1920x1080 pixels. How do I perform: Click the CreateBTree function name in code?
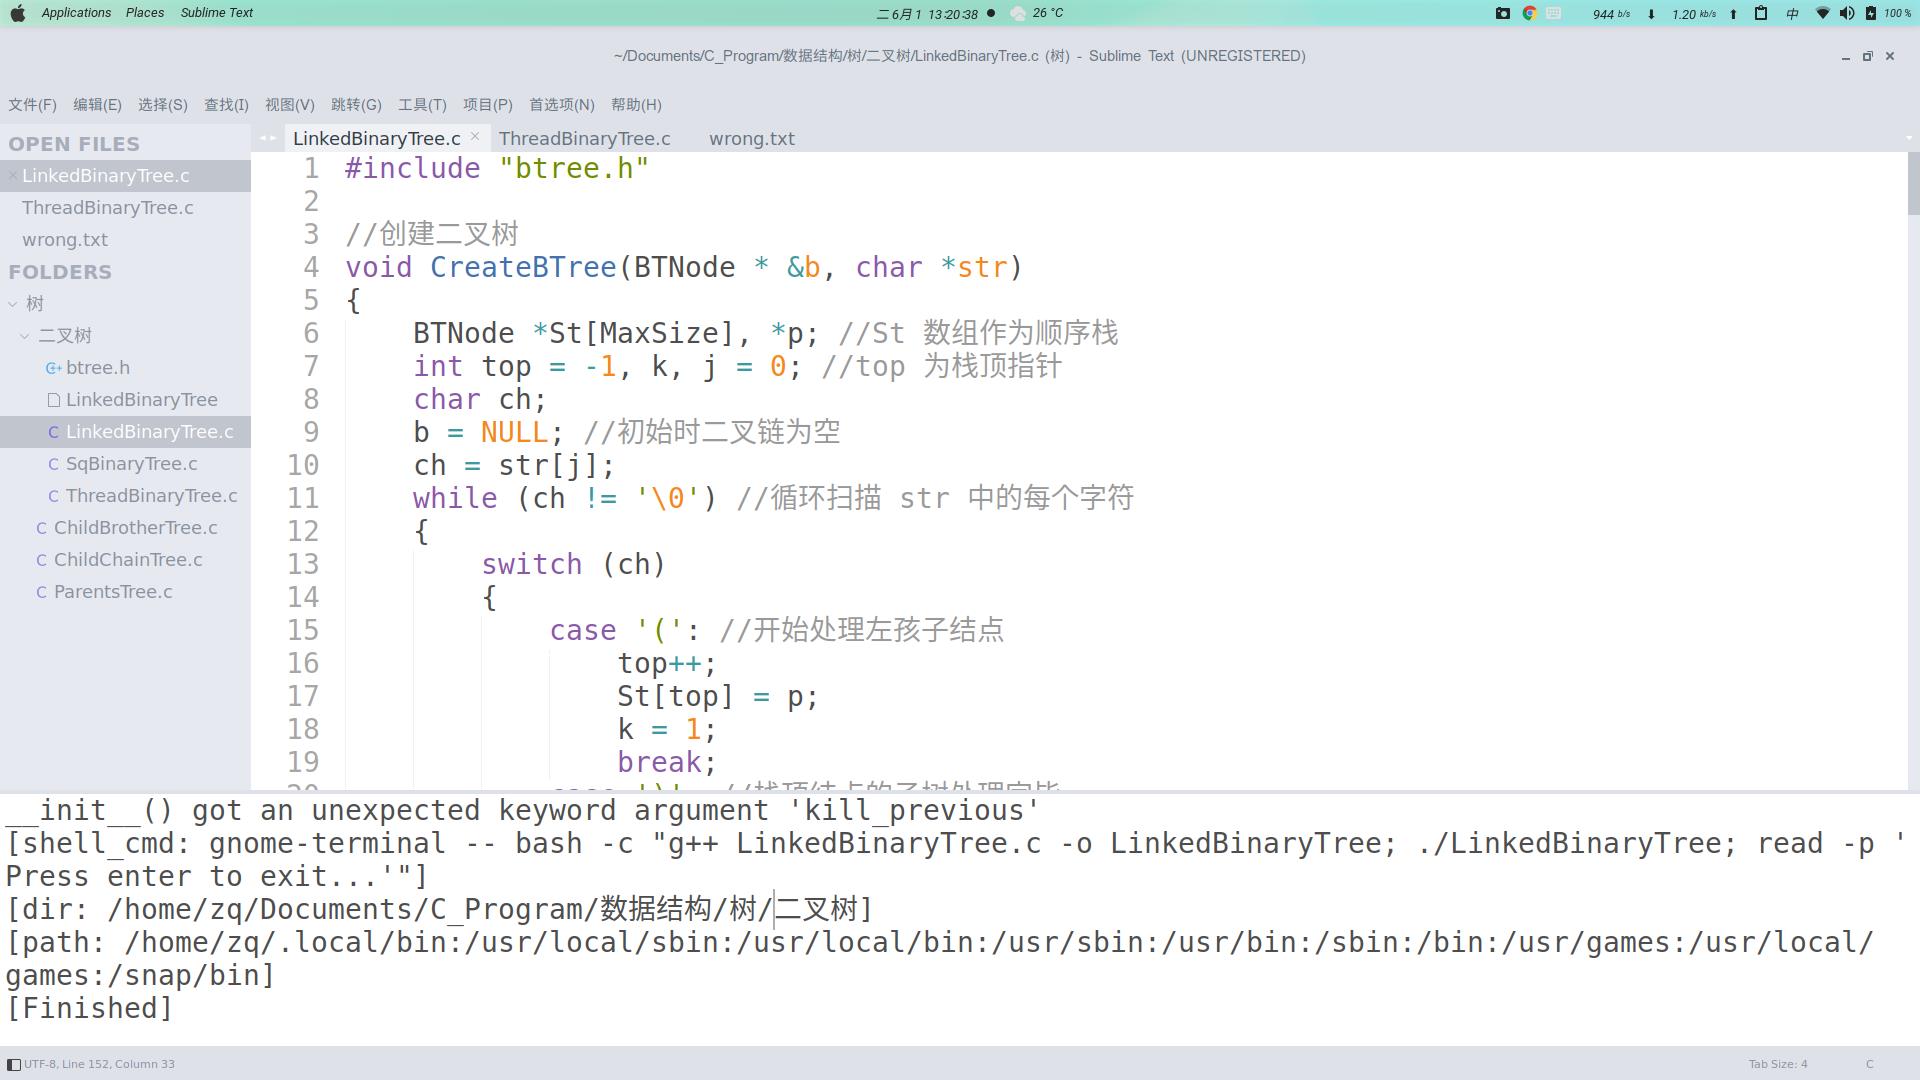pos(523,267)
